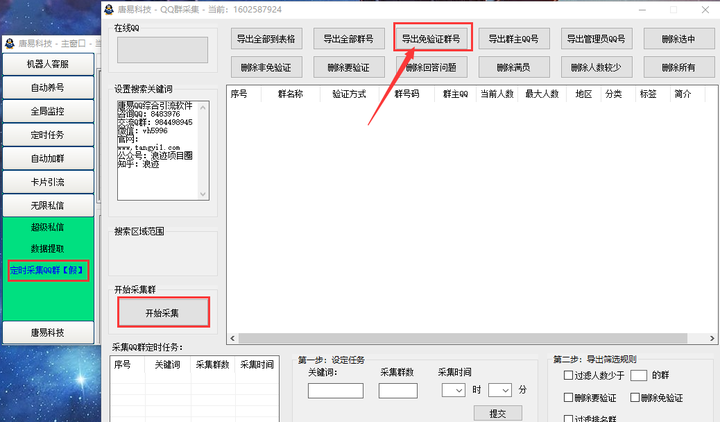Click 验证方式 column header

point(349,94)
